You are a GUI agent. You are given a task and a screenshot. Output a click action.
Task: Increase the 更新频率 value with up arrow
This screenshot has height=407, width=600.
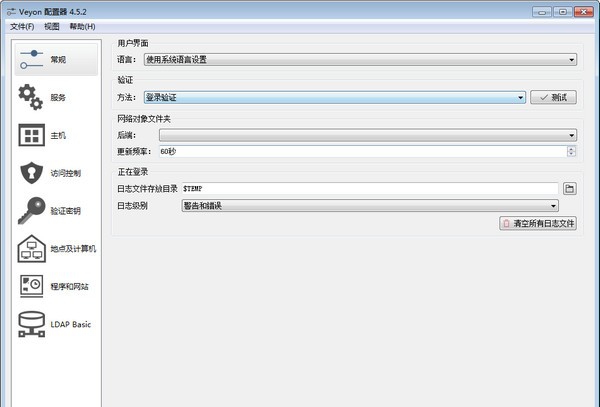point(571,149)
